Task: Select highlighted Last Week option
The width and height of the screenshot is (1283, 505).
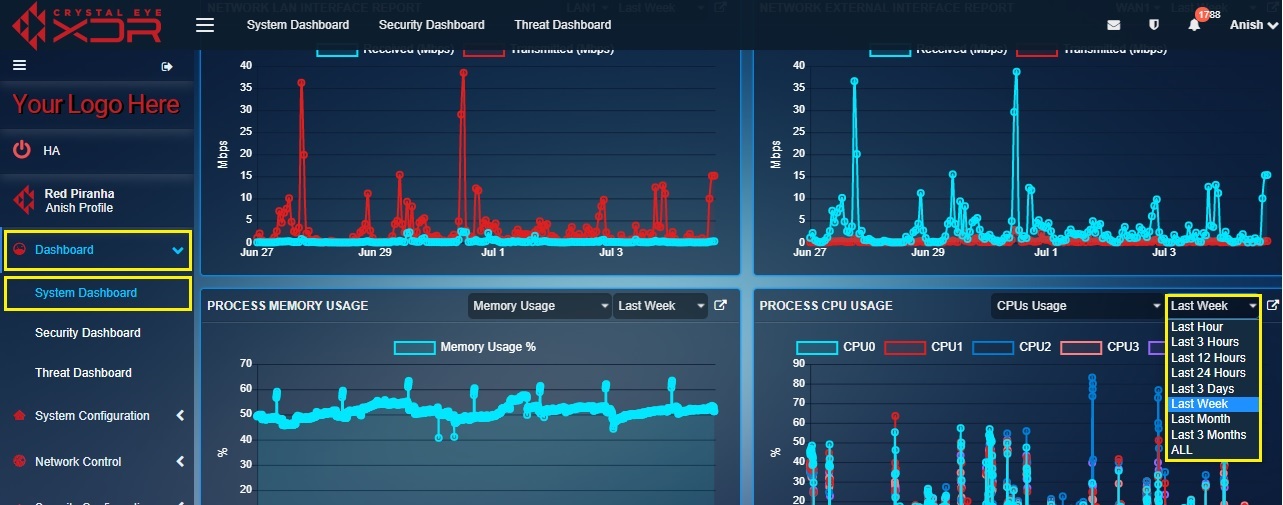Action: 1213,404
